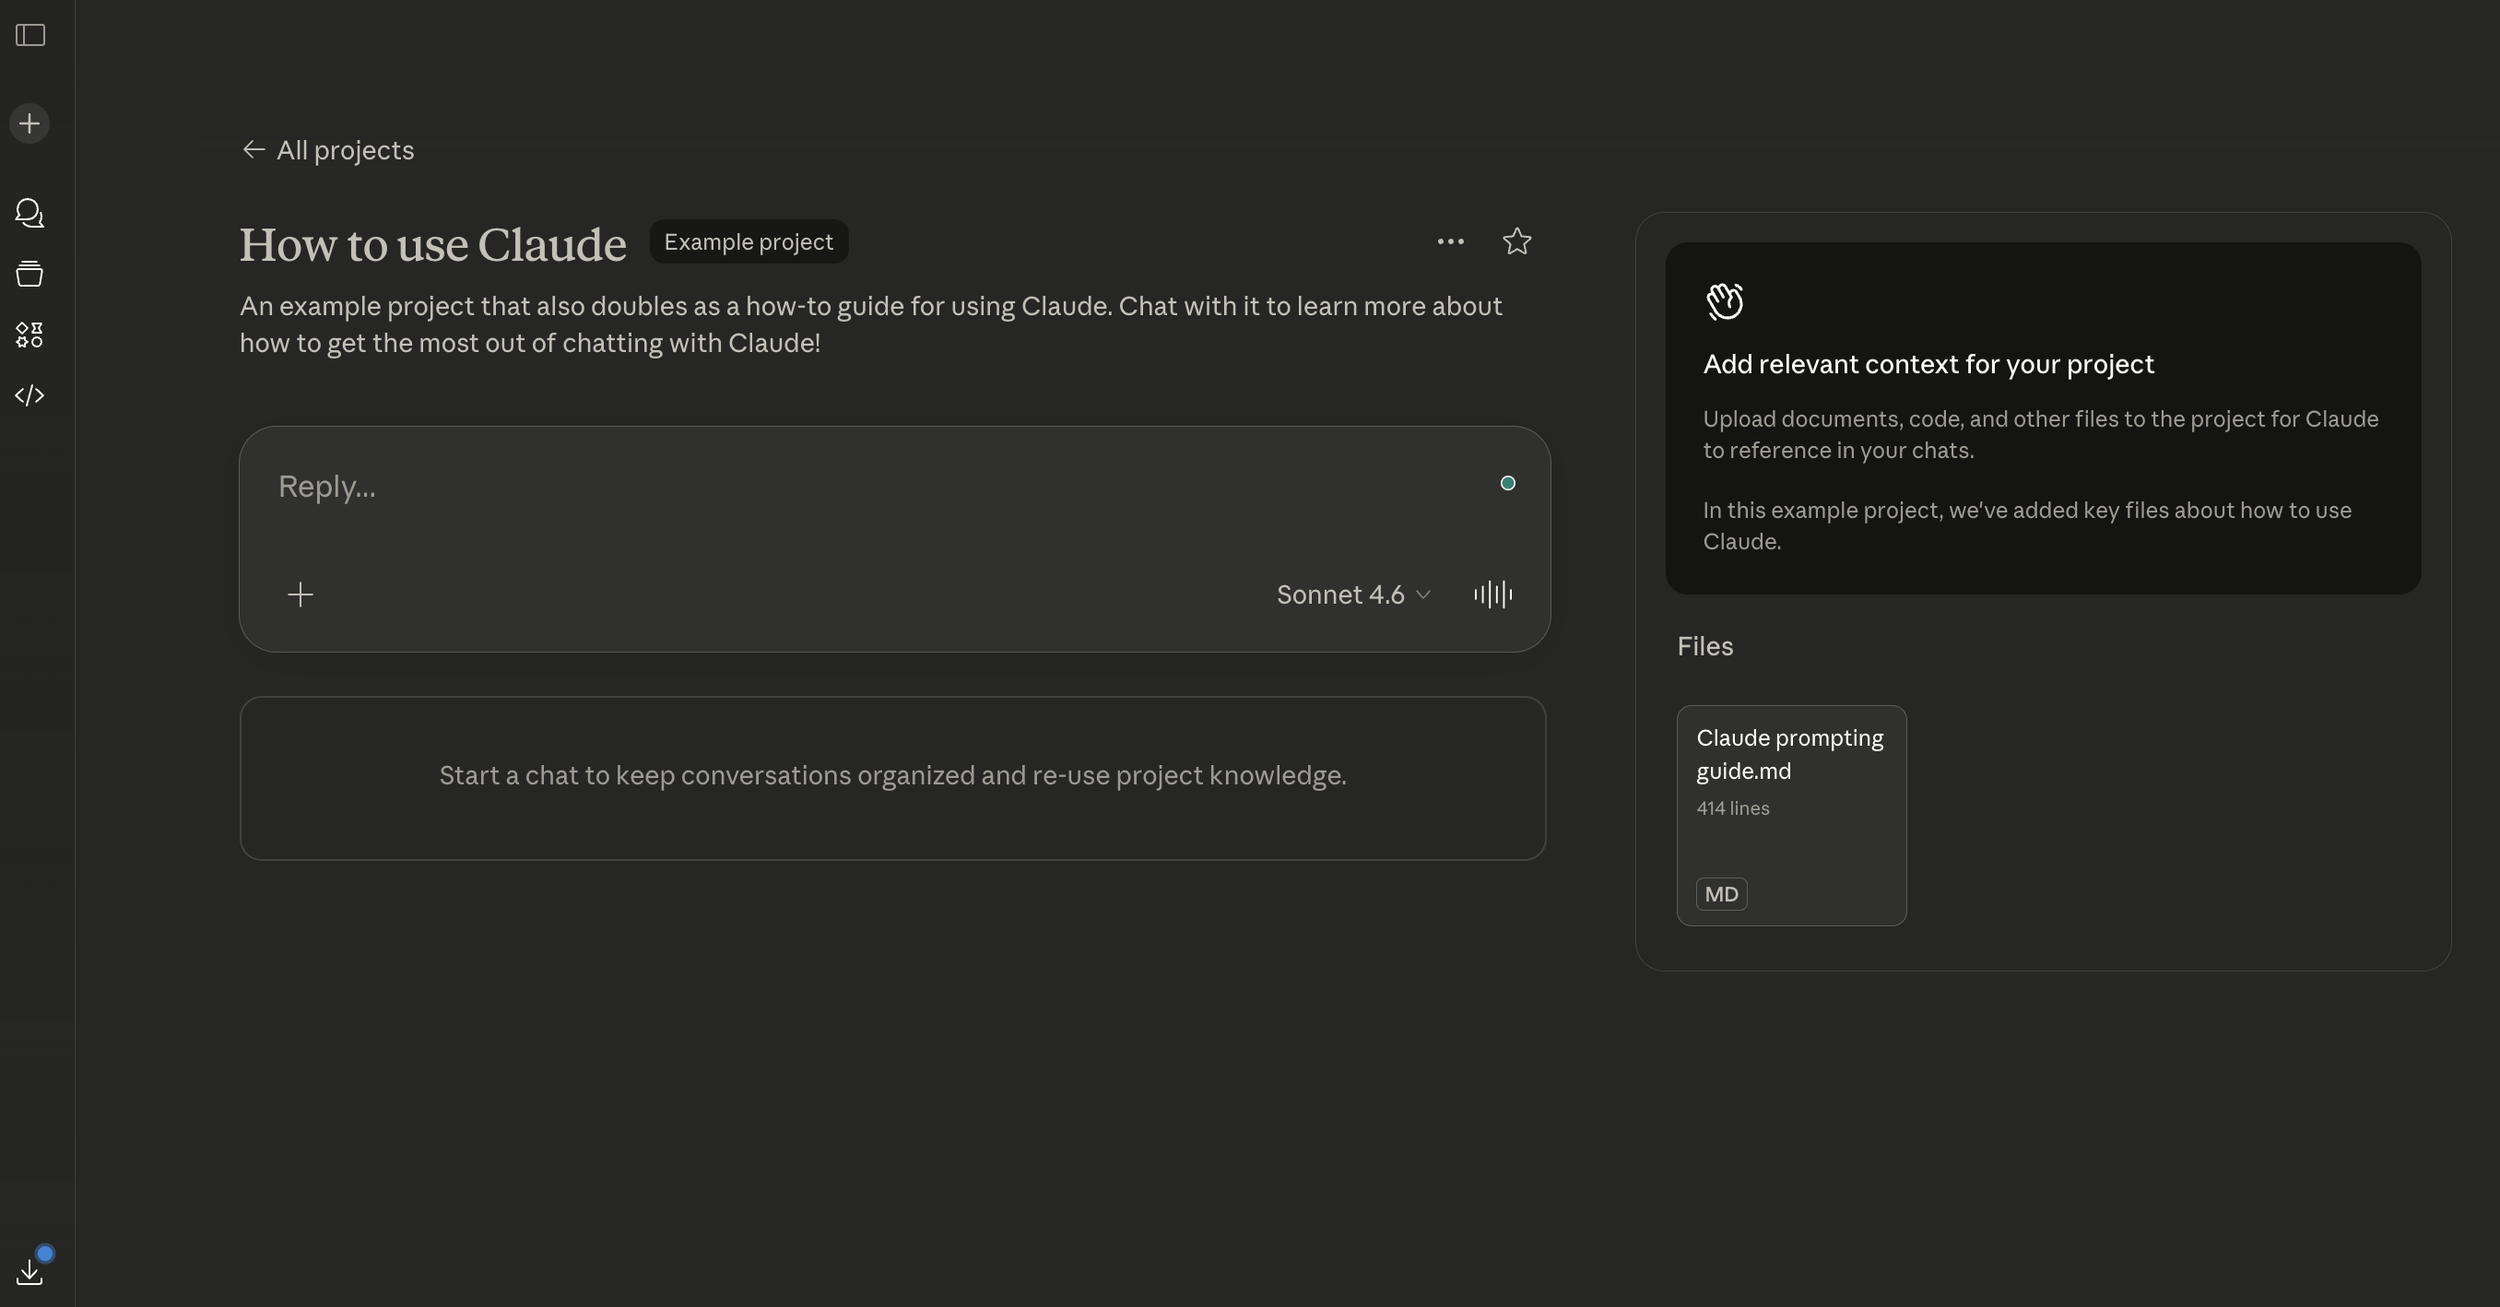Viewport: 2500px width, 1307px height.
Task: Open attachment plus menu in composer
Action: pos(300,595)
